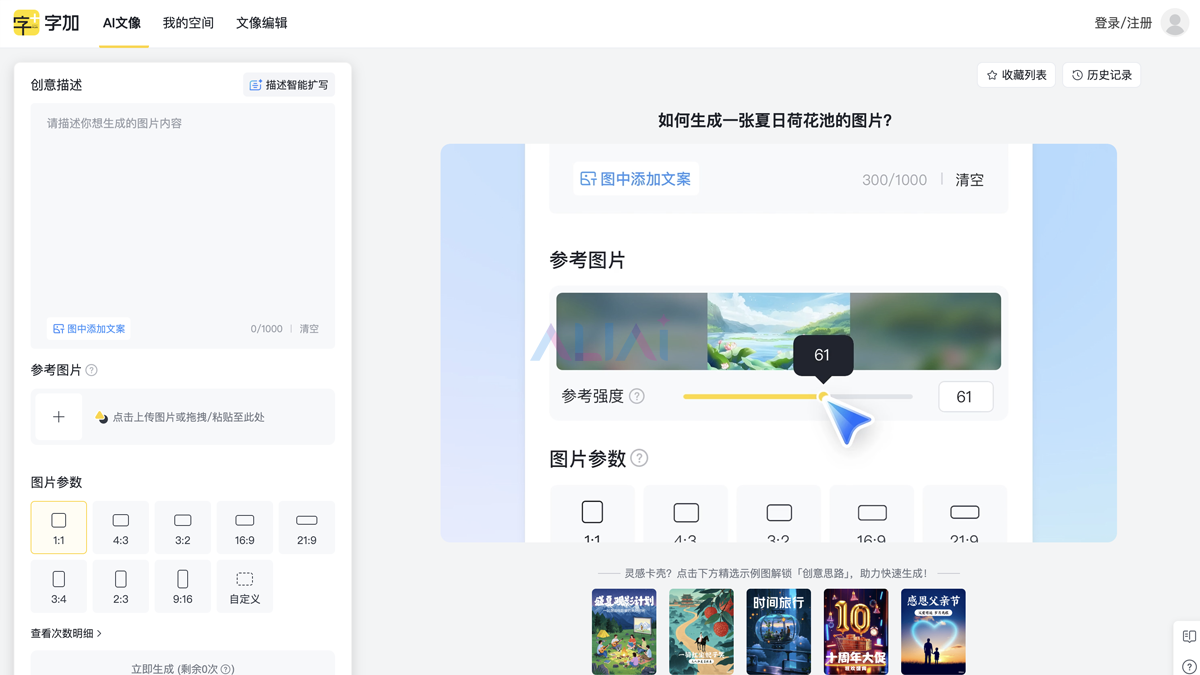Click the question mark help icon at bottom right
The width and height of the screenshot is (1200, 675).
(1189, 667)
